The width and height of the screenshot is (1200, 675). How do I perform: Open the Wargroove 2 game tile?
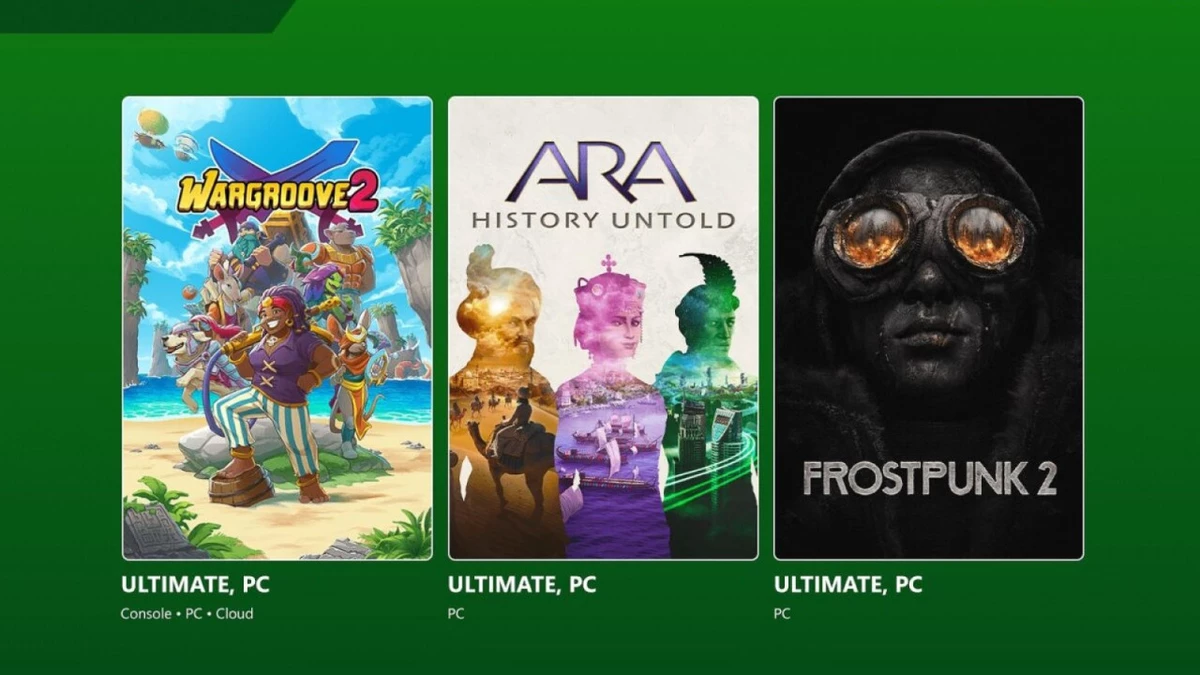click(x=277, y=328)
